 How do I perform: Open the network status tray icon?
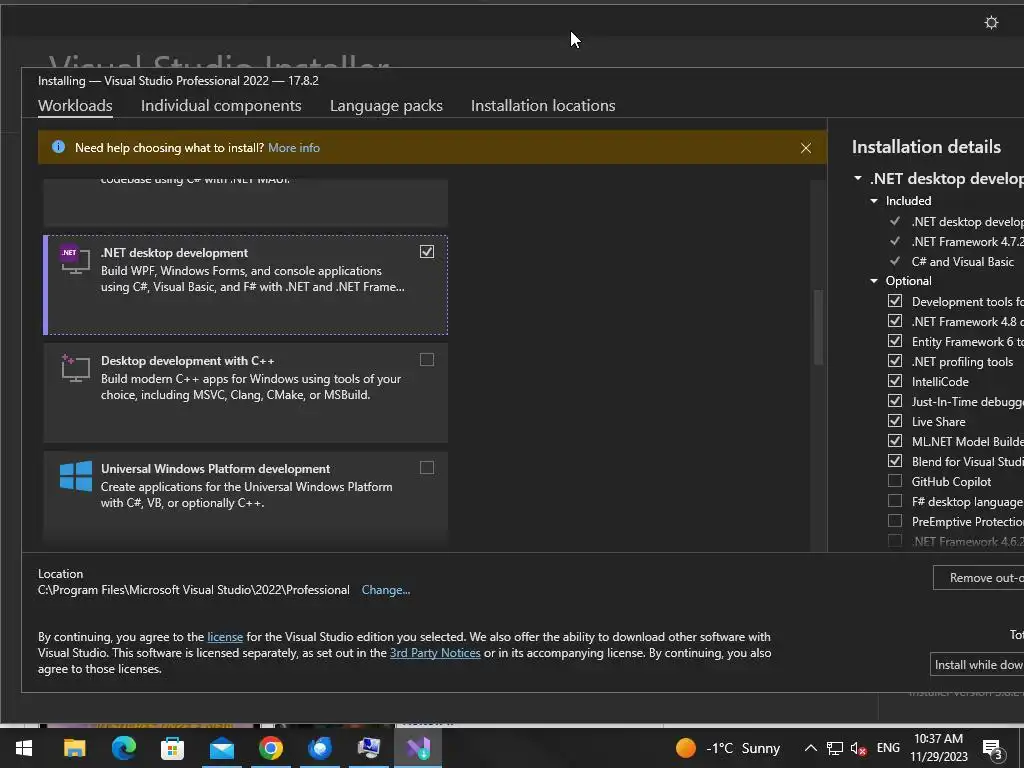pos(835,748)
